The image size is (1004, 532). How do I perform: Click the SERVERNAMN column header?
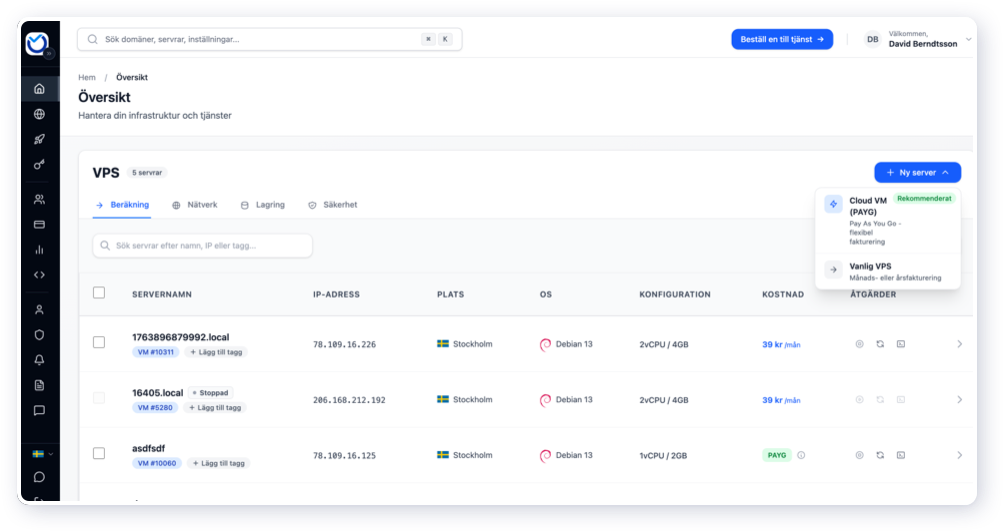162,294
